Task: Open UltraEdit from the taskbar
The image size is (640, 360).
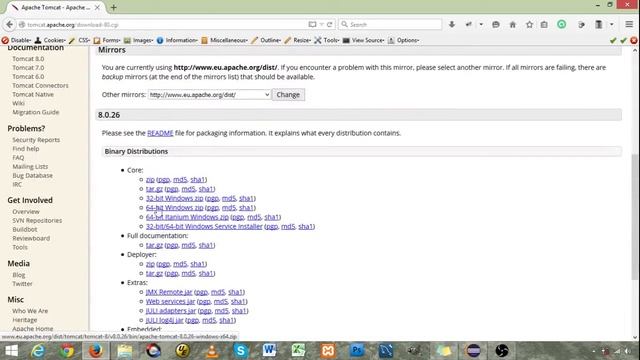Action: (182, 351)
